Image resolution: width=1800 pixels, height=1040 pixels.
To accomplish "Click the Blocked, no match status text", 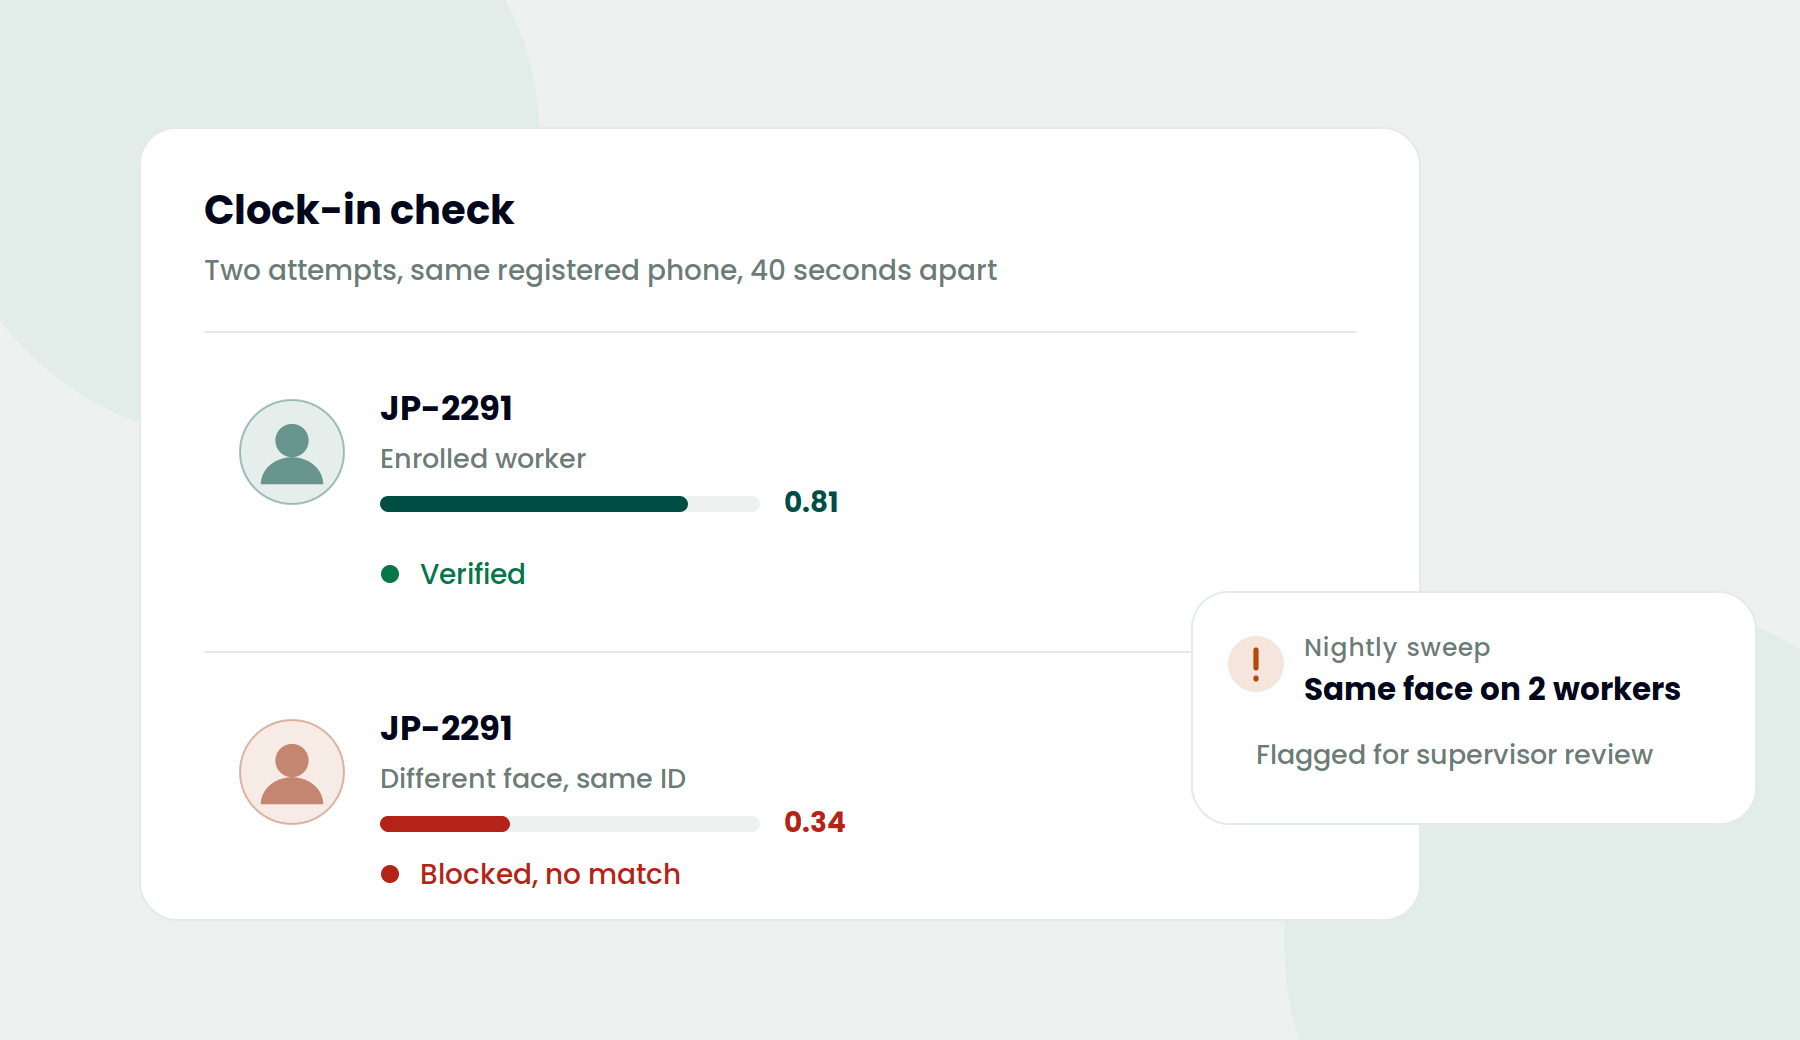I will (x=550, y=874).
